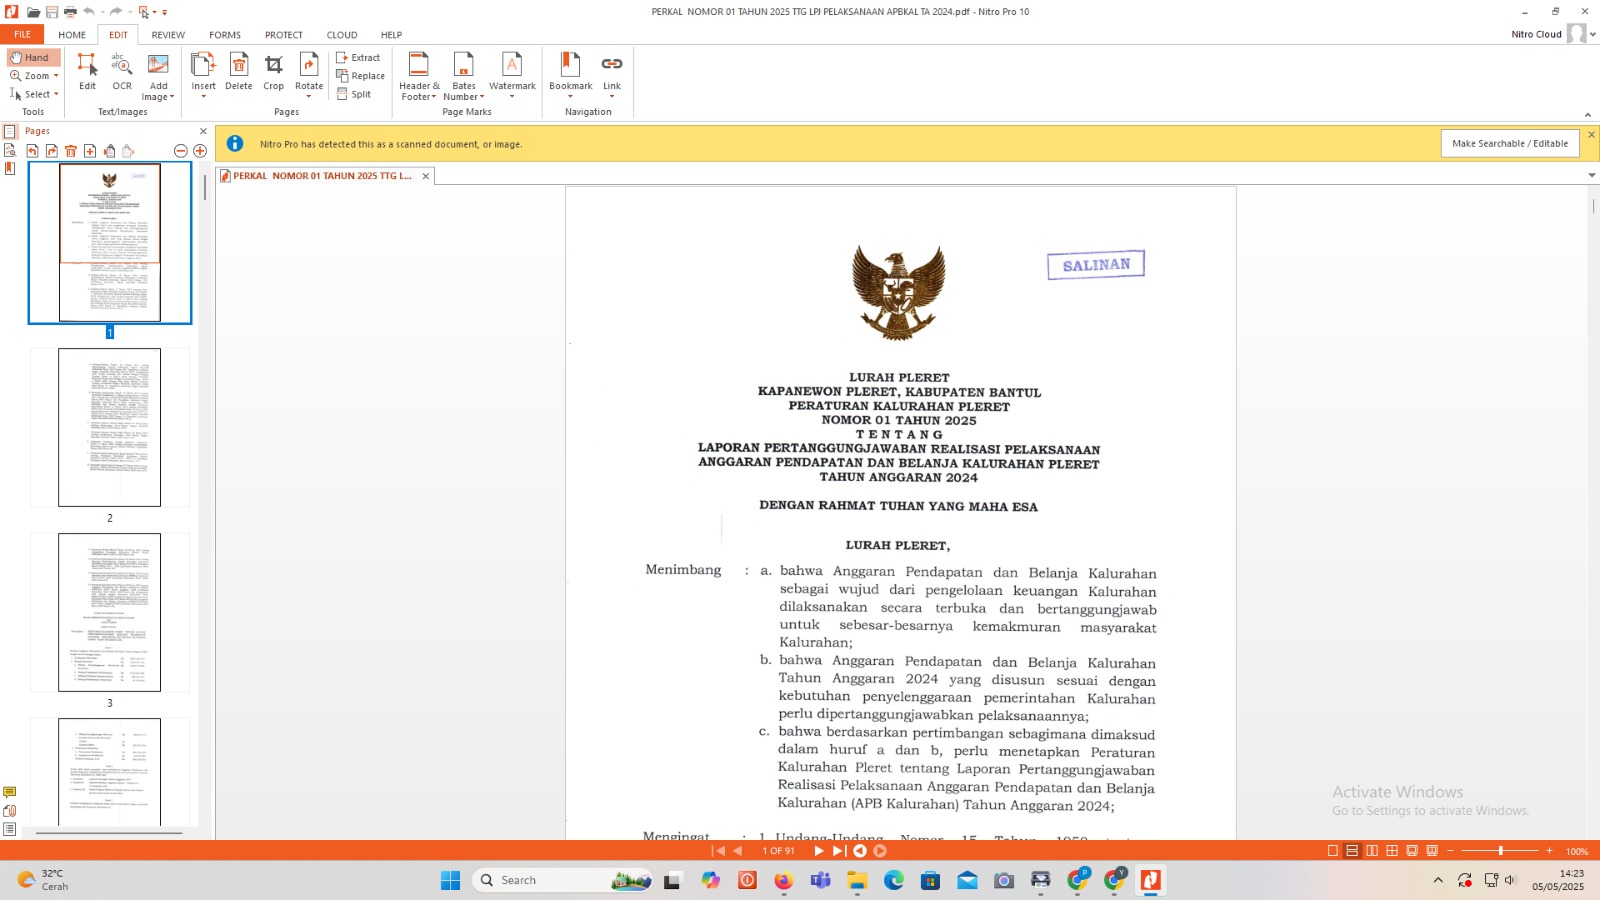Screen dimensions: 1600x900
Task: Click the page number field 1 OF 91
Action: coord(778,851)
